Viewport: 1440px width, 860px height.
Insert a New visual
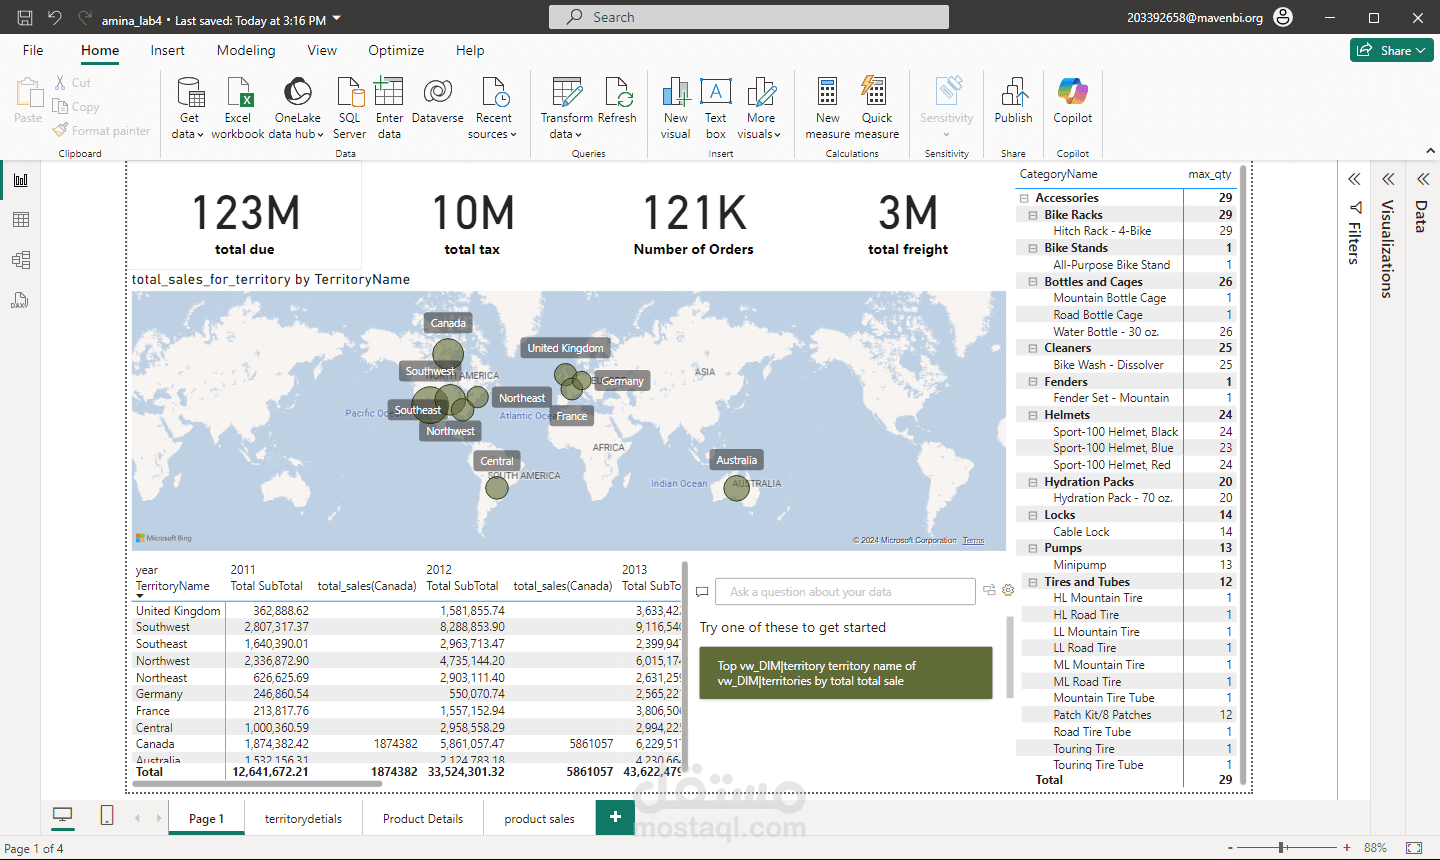pyautogui.click(x=676, y=108)
